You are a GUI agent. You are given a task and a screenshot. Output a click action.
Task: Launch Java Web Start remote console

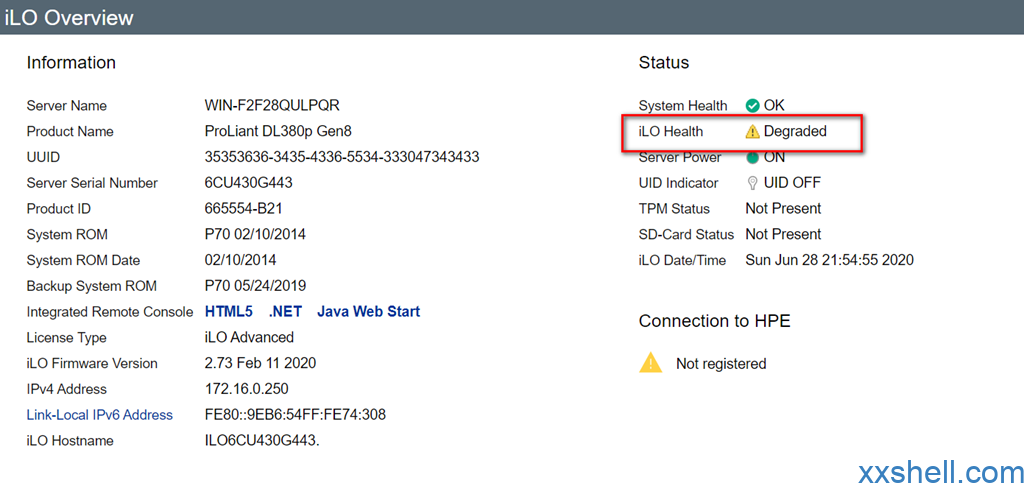coord(368,311)
